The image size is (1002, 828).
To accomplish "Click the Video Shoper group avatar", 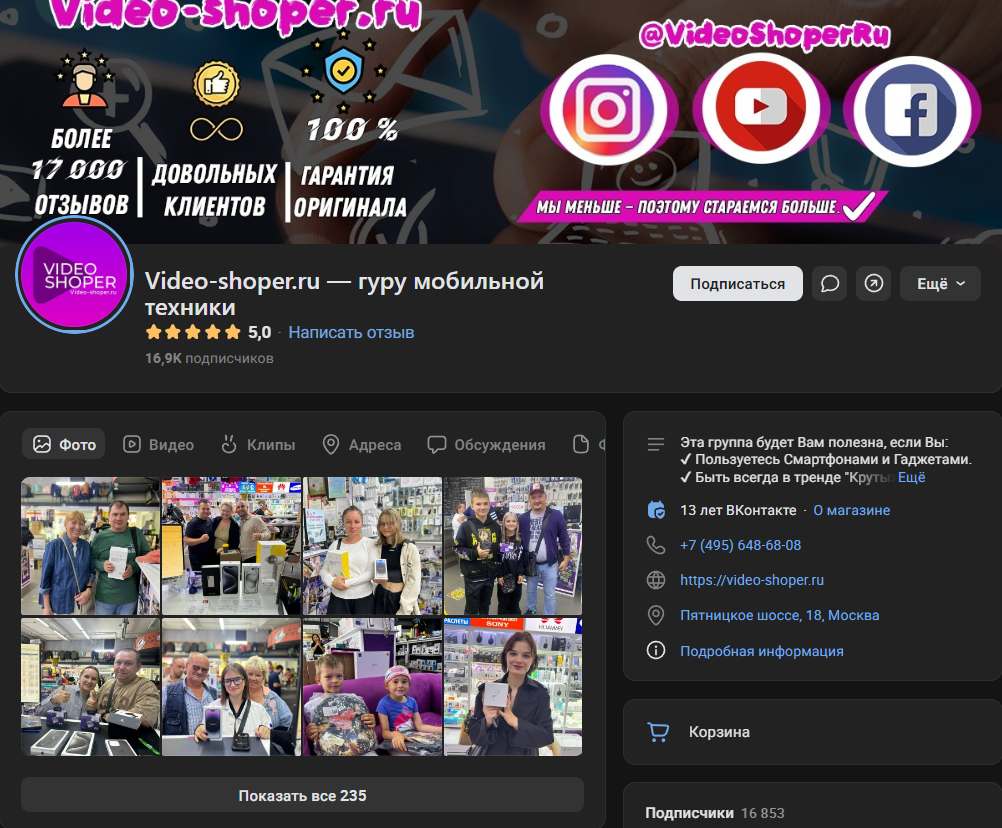I will click(74, 275).
